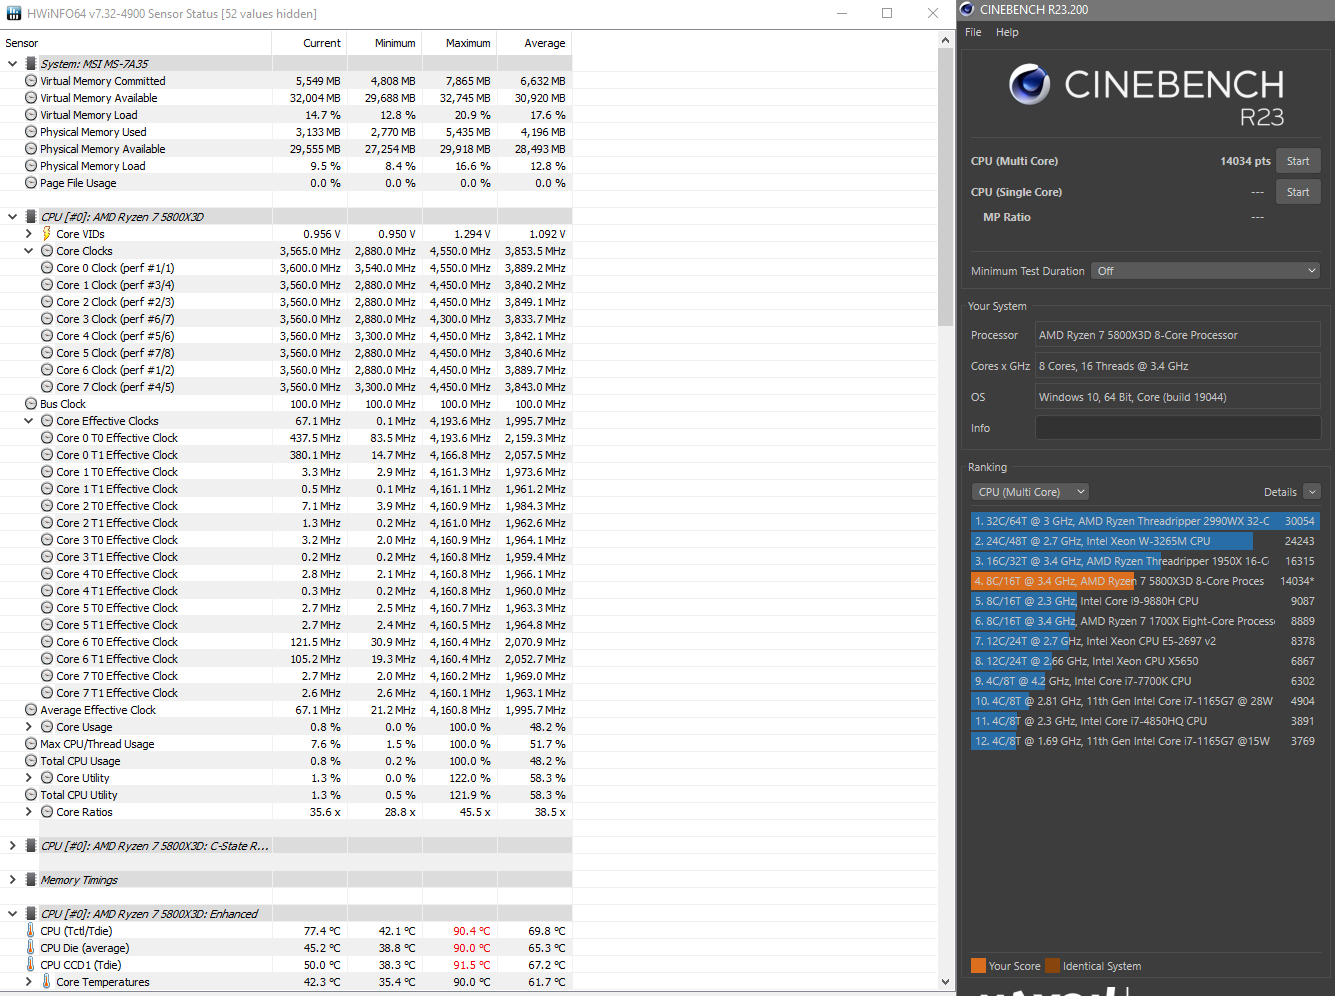Collapse the Core Clocks row
Screen dimensions: 1335x996
(x=28, y=251)
